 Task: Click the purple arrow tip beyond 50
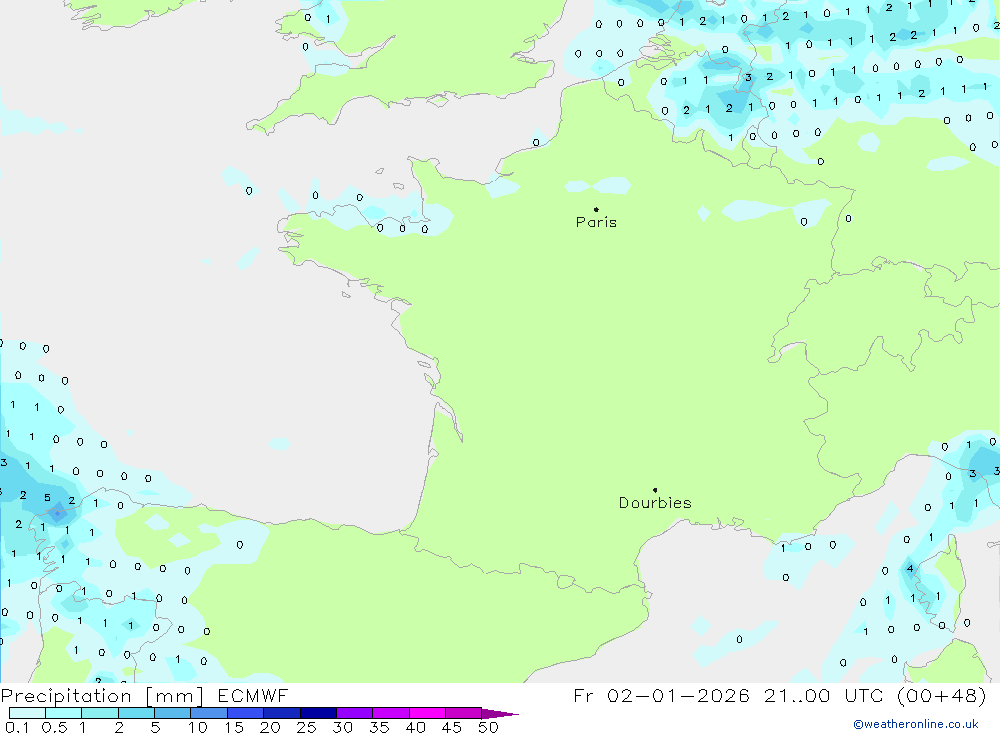pyautogui.click(x=501, y=714)
